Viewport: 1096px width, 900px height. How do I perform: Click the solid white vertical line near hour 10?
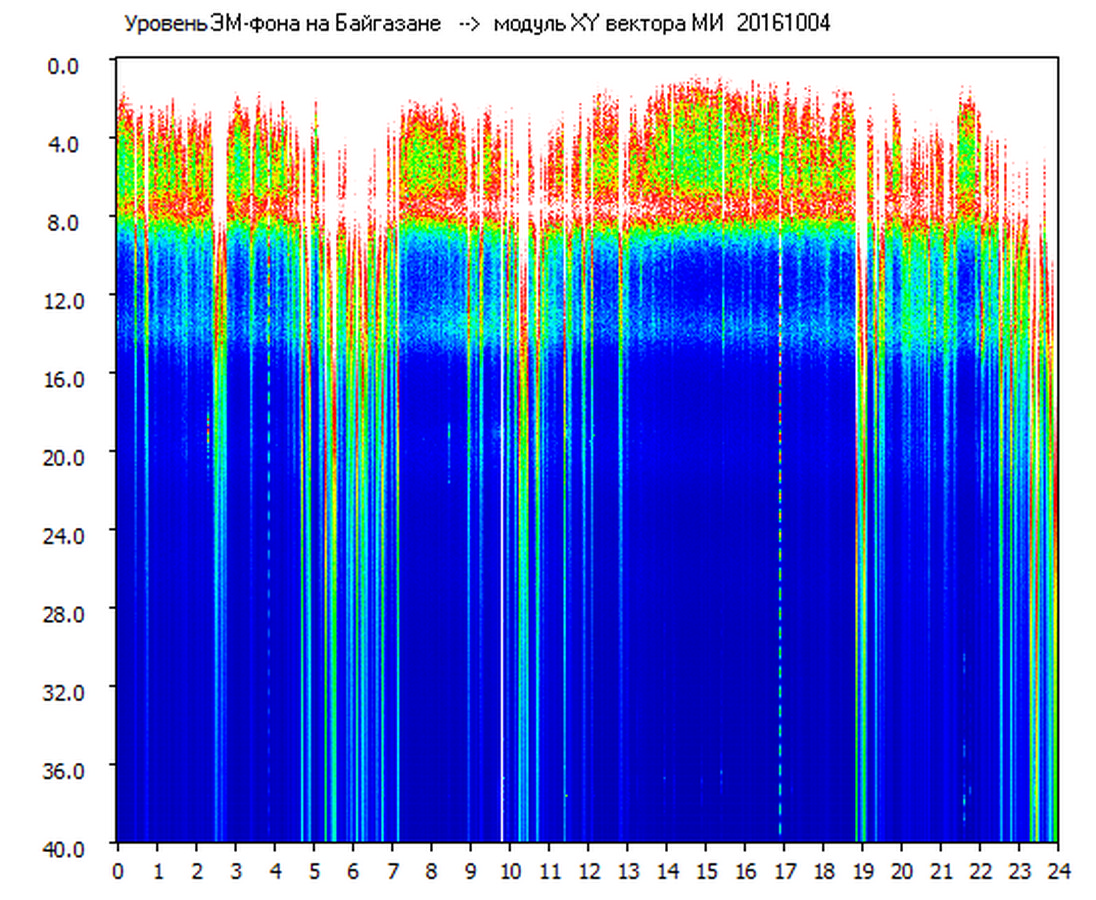502,600
